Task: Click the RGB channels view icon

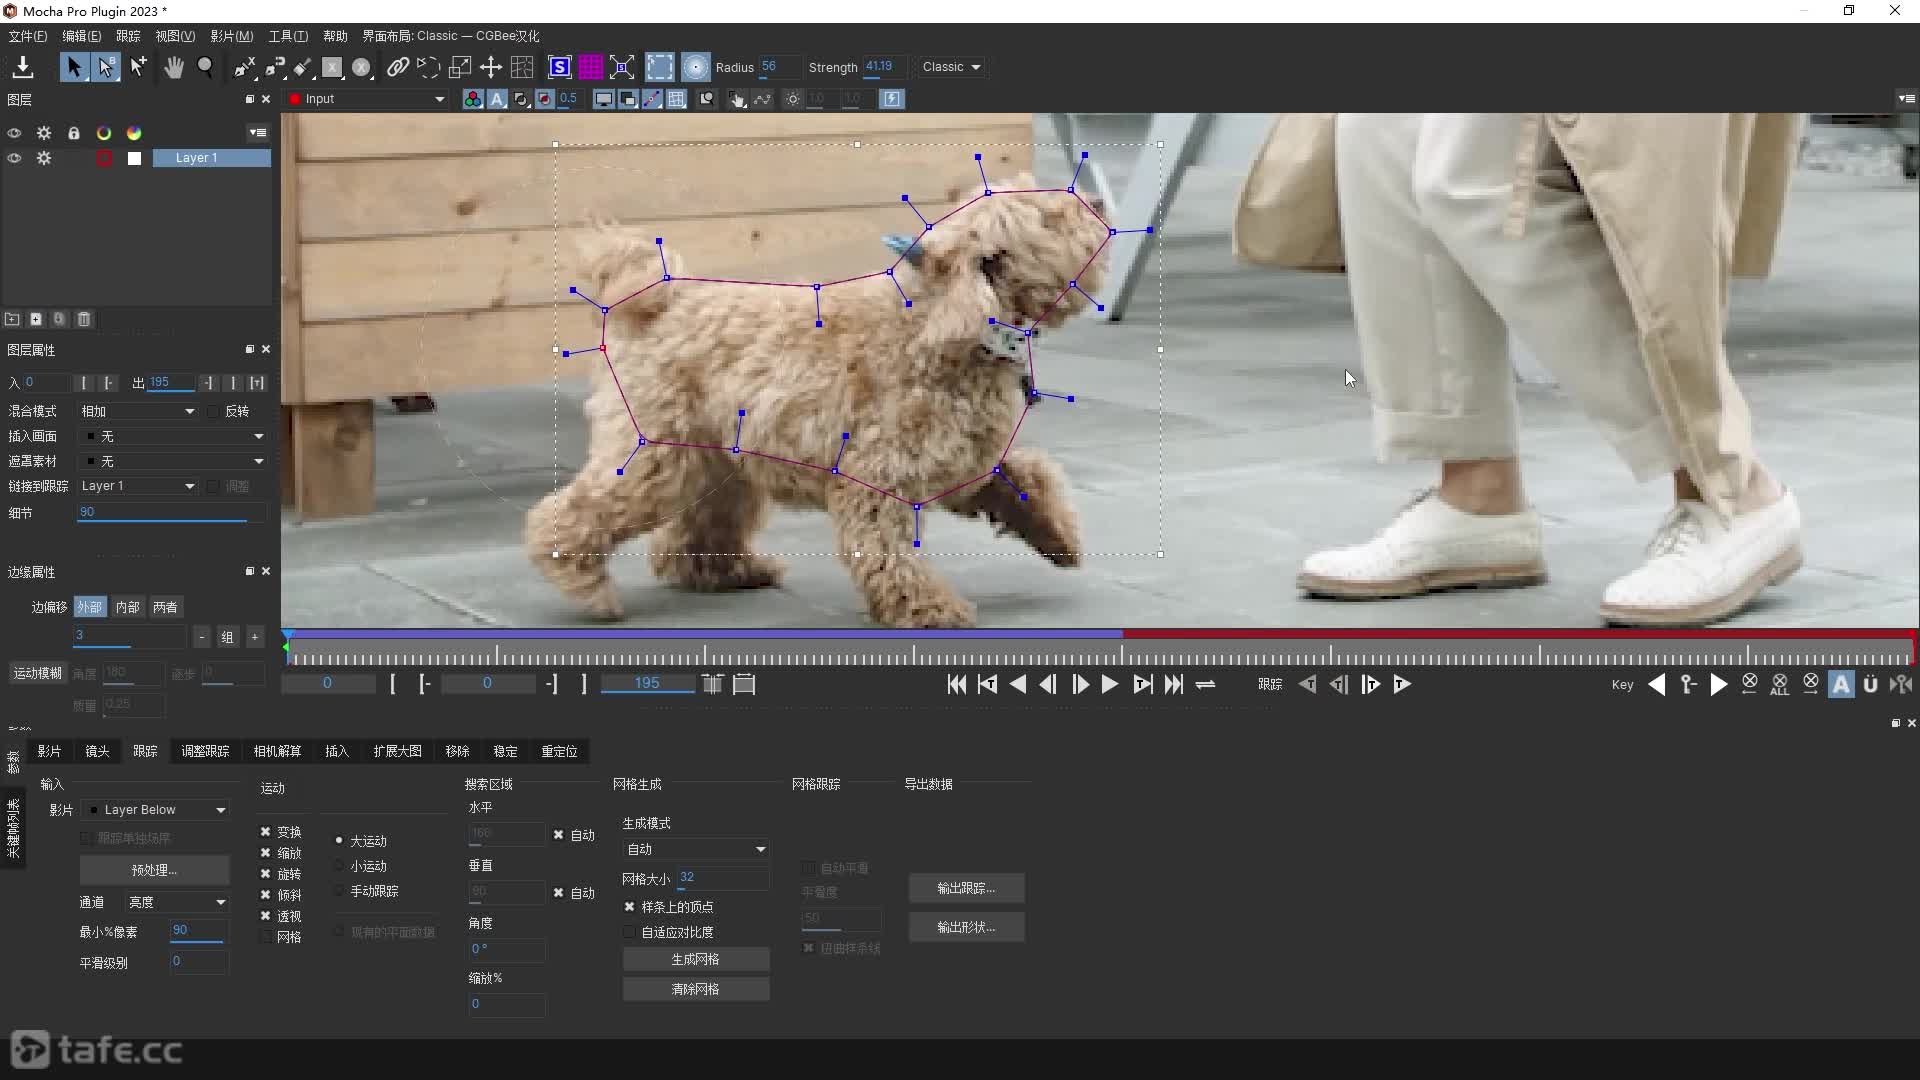Action: point(472,99)
